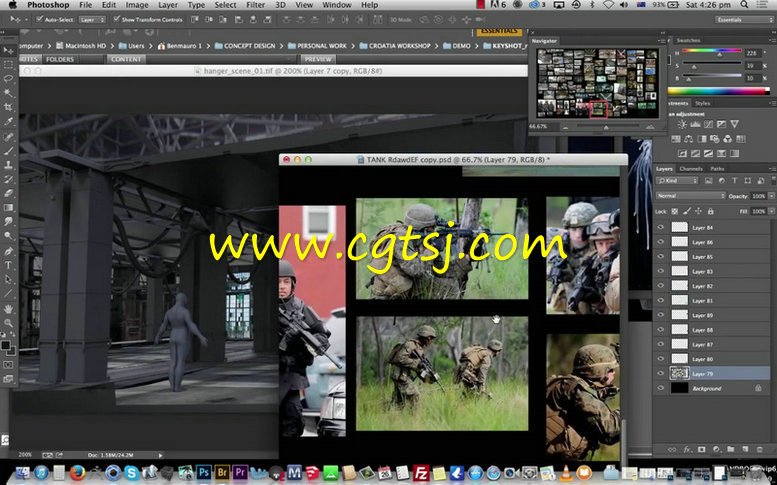Open the status bar Doc info arrow
The width and height of the screenshot is (777, 485).
click(x=160, y=455)
